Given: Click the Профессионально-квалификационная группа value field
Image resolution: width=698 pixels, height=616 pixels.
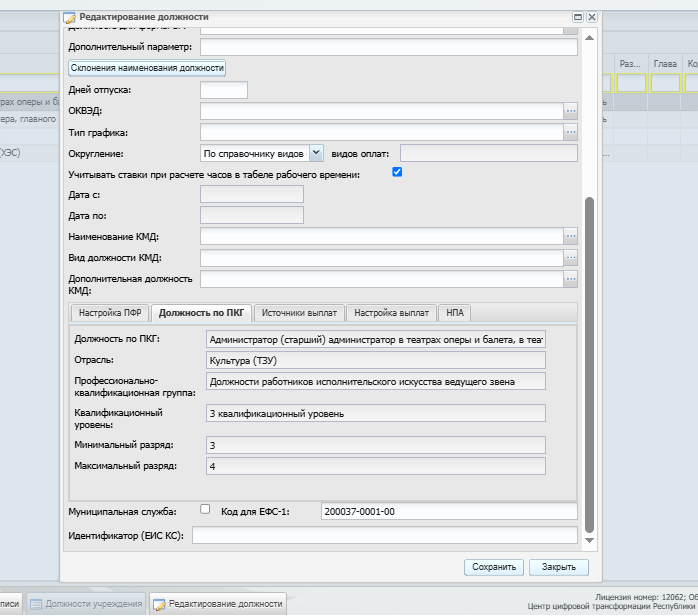Looking at the screenshot, I should point(376,381).
